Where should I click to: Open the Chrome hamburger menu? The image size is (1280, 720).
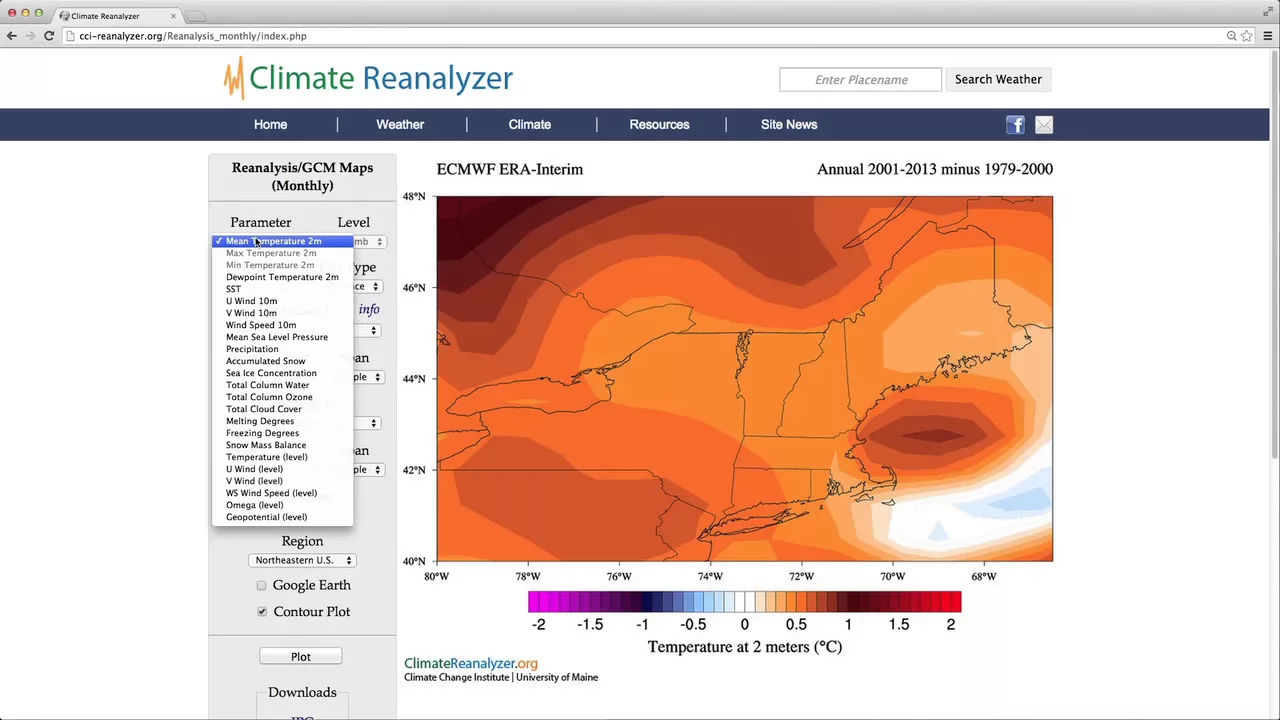(x=1267, y=36)
